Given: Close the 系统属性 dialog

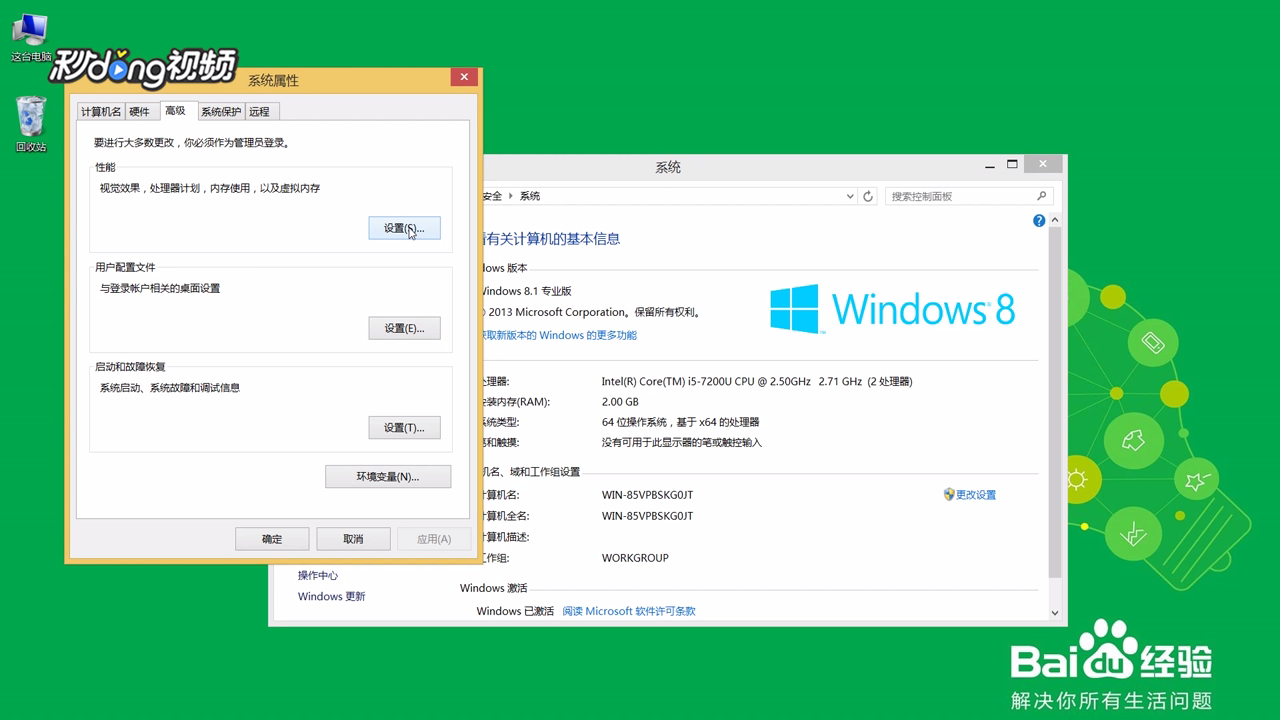Looking at the screenshot, I should pos(463,77).
